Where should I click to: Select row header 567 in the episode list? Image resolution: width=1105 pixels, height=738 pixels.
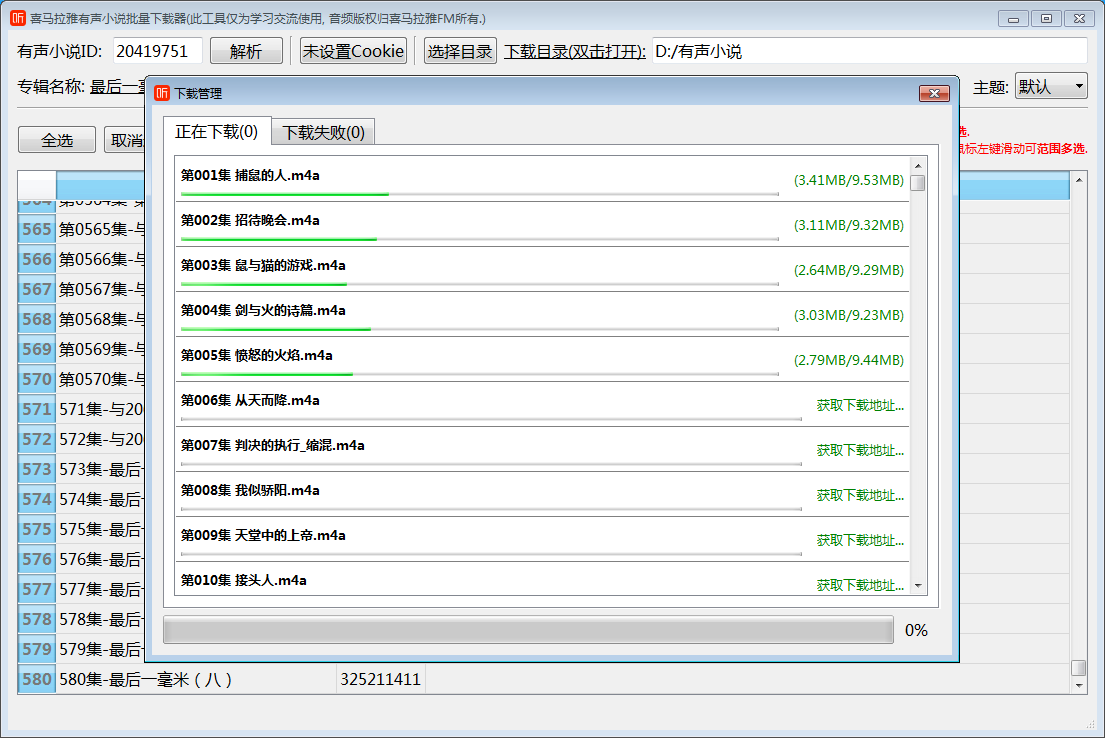point(37,289)
